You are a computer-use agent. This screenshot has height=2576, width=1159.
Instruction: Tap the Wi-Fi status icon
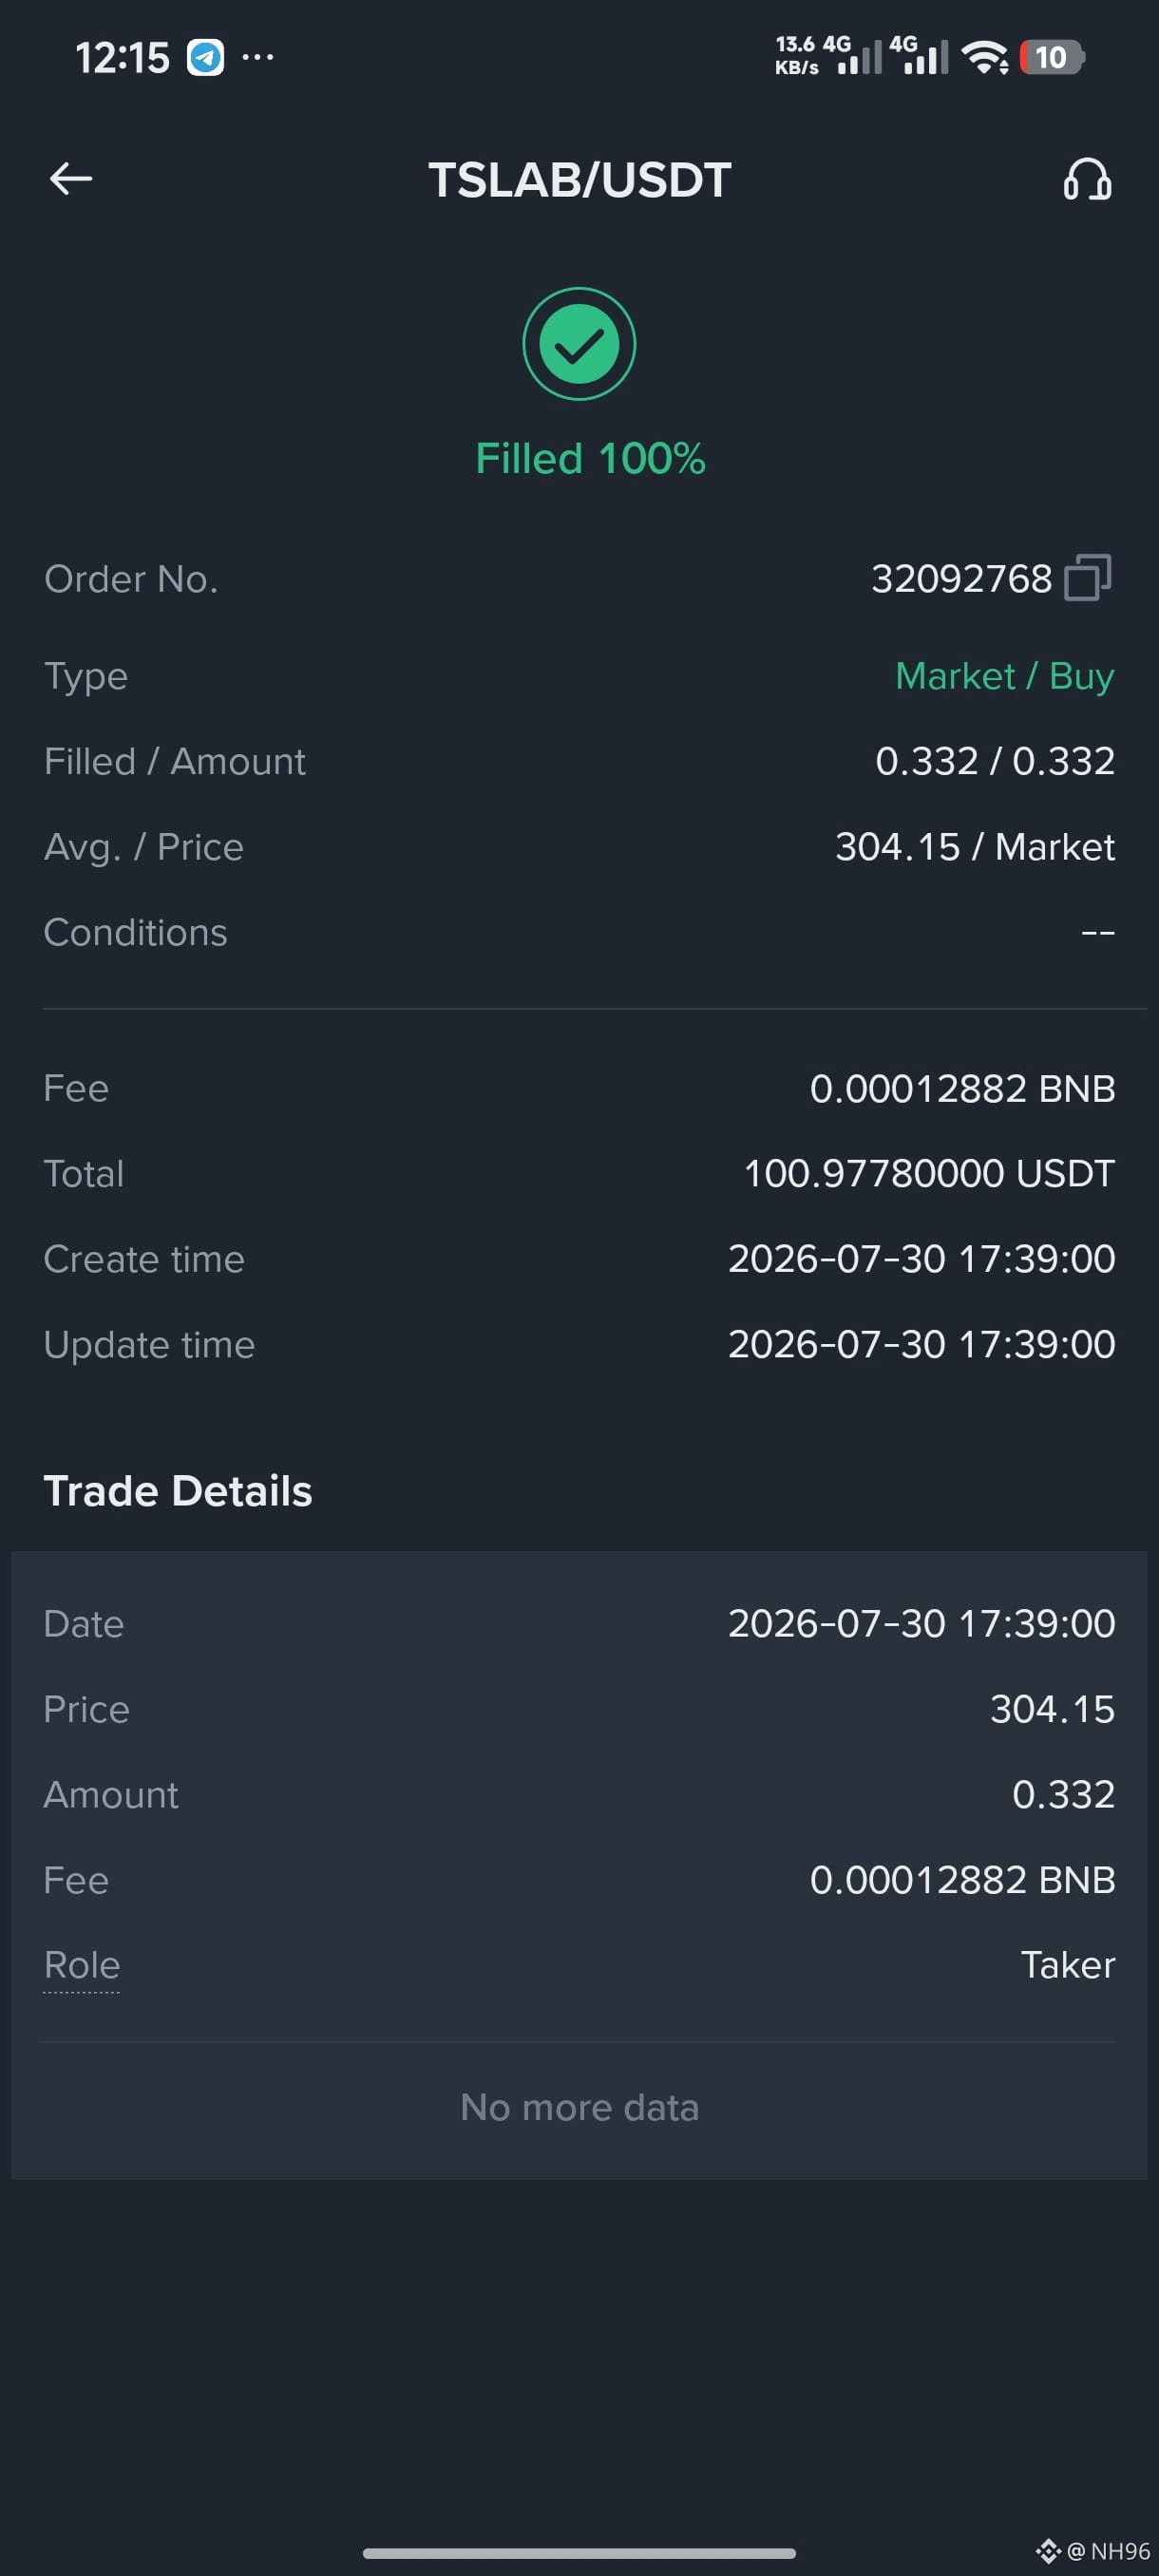tap(985, 57)
